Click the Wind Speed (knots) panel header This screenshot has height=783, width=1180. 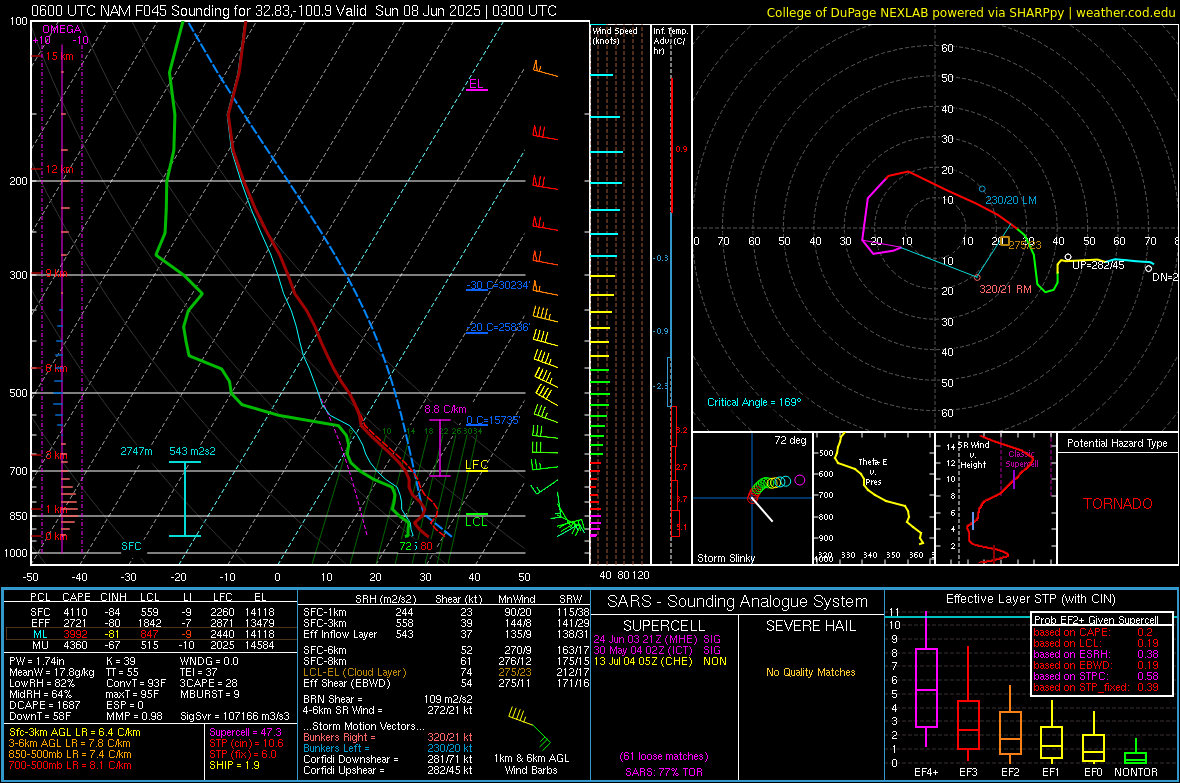click(x=614, y=35)
